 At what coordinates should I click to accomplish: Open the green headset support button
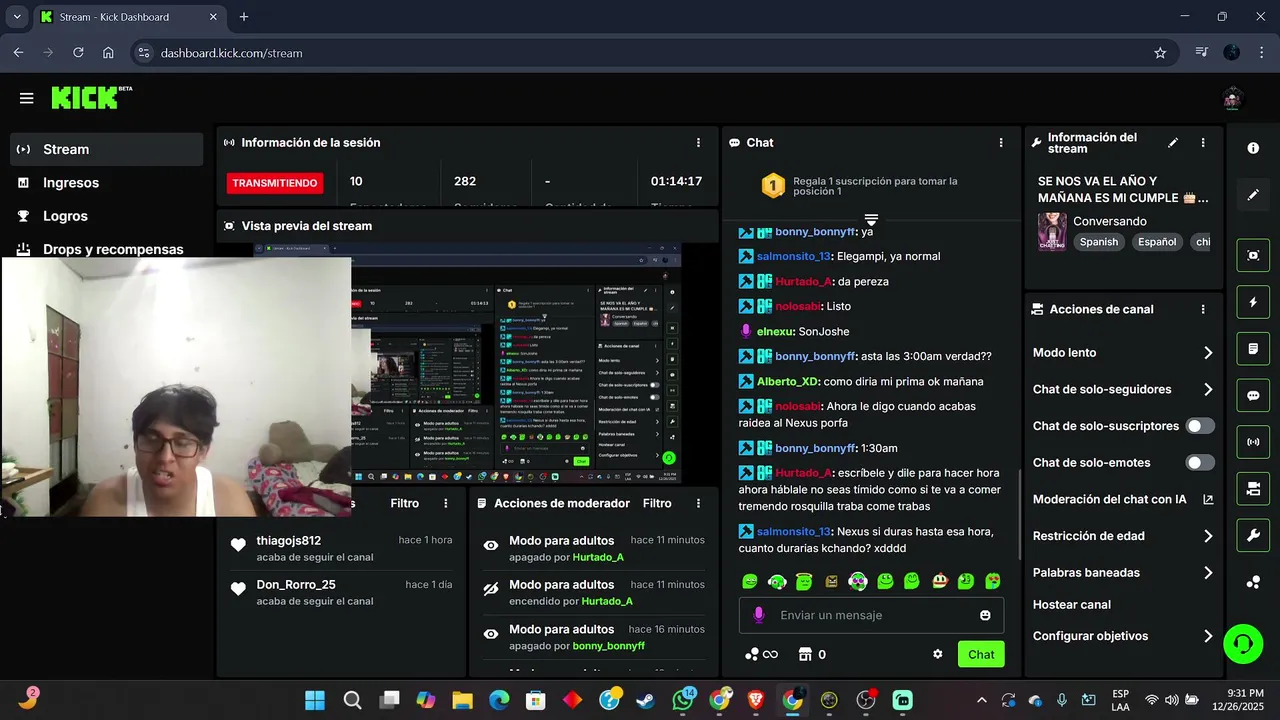point(1243,643)
